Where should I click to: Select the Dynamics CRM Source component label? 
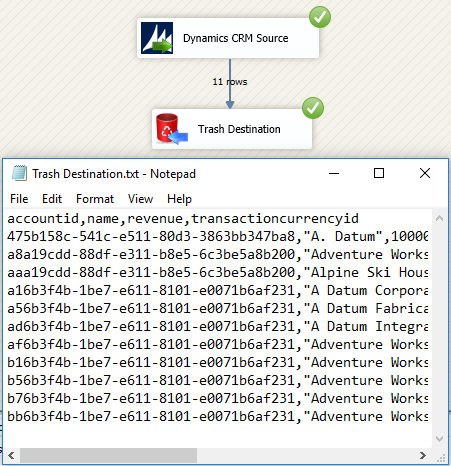click(235, 38)
